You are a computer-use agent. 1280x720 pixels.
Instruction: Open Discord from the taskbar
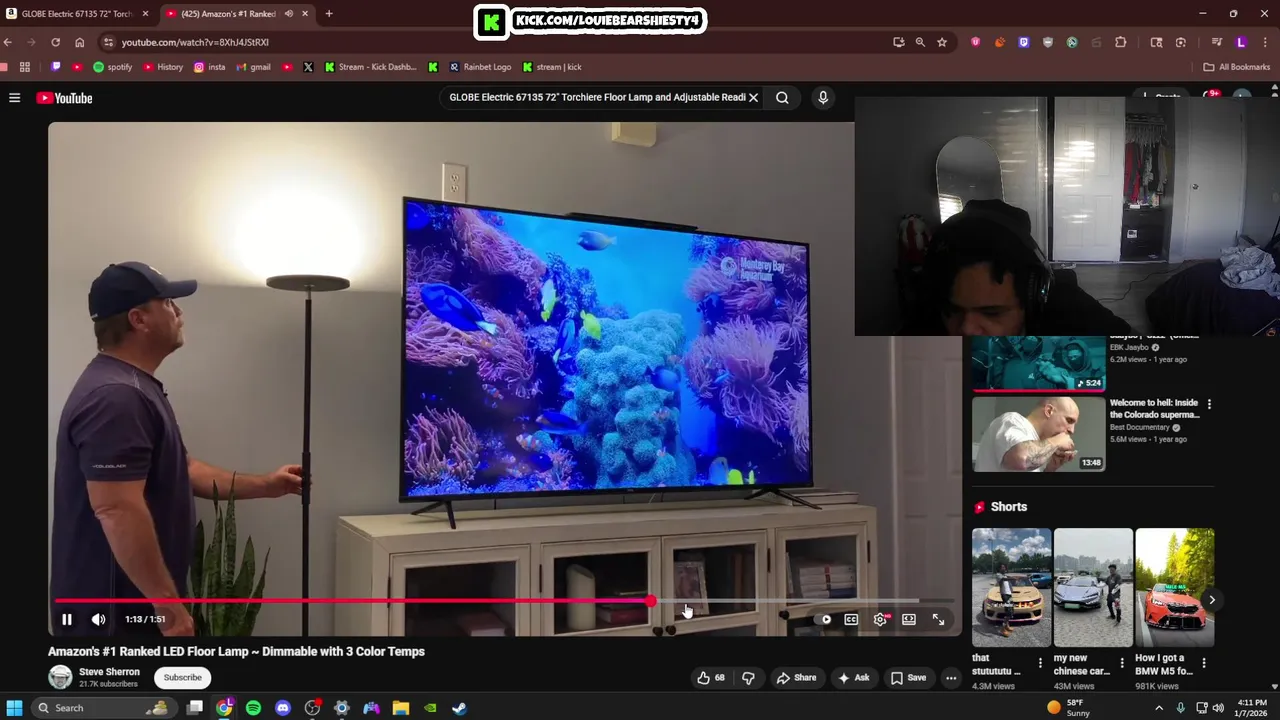(x=283, y=708)
